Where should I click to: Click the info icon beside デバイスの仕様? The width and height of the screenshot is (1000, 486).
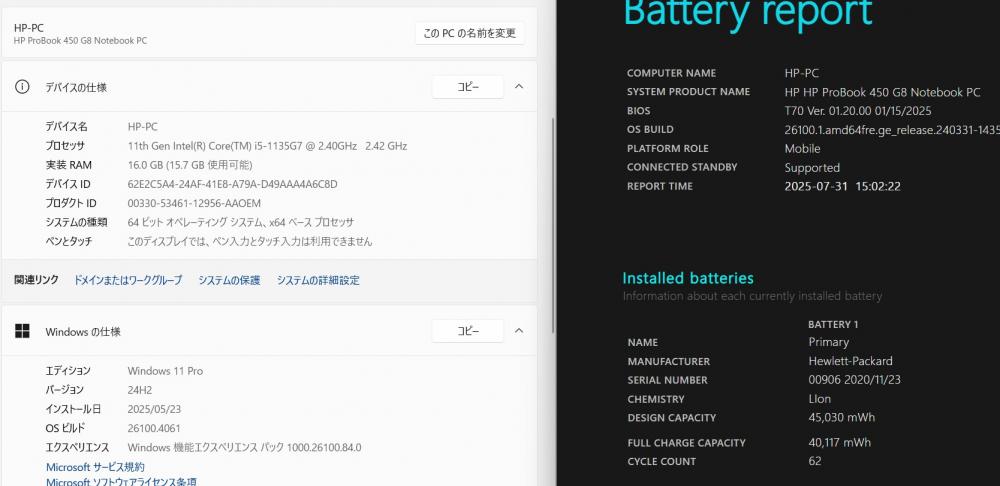pyautogui.click(x=22, y=87)
